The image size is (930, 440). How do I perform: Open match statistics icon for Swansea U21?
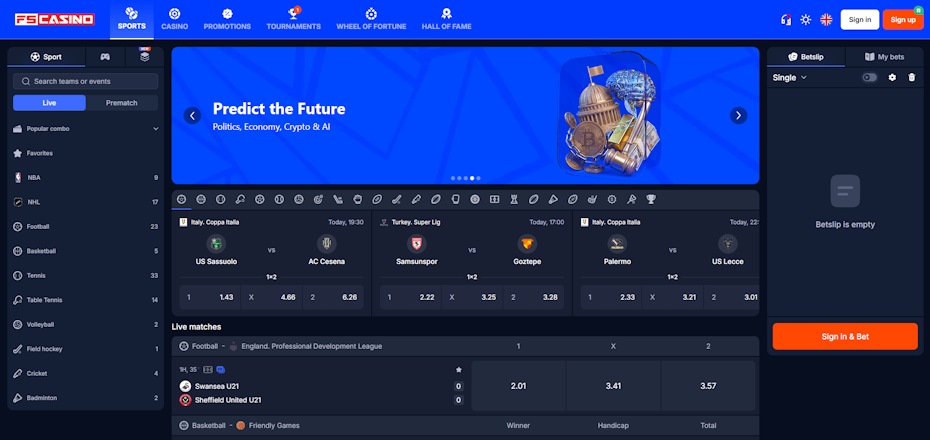pyautogui.click(x=208, y=369)
